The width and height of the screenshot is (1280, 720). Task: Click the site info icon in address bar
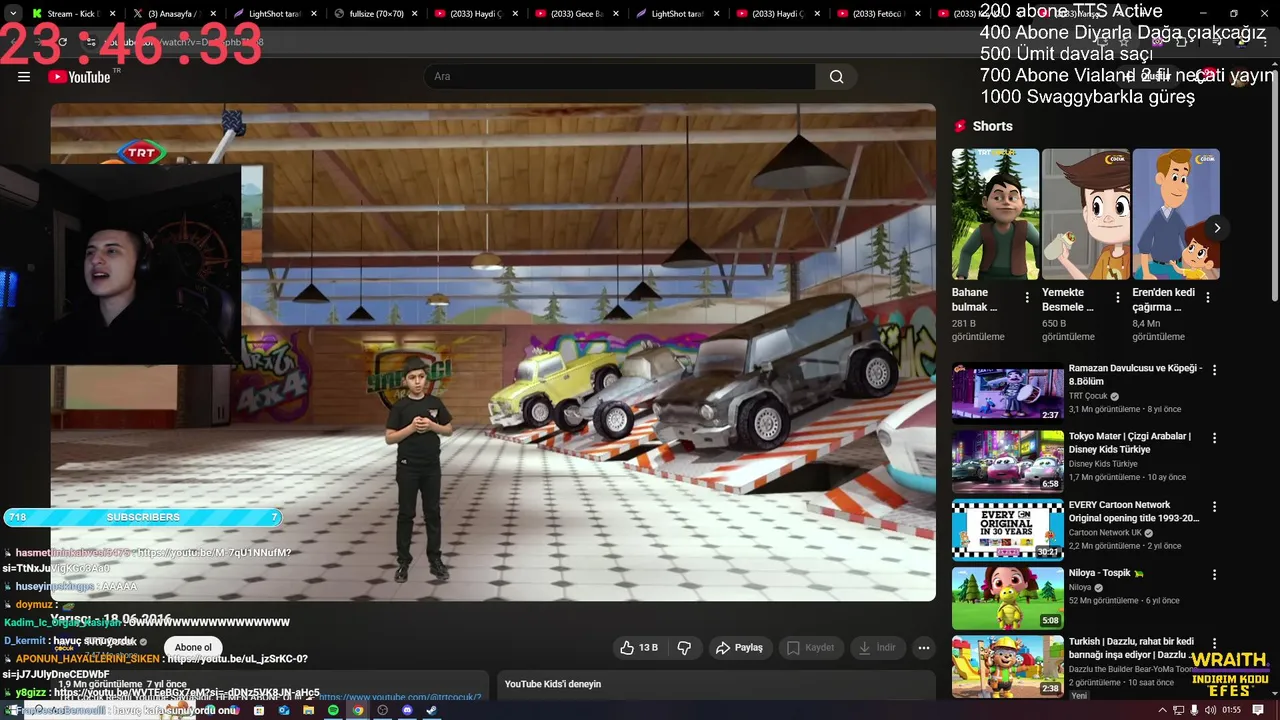[x=91, y=42]
